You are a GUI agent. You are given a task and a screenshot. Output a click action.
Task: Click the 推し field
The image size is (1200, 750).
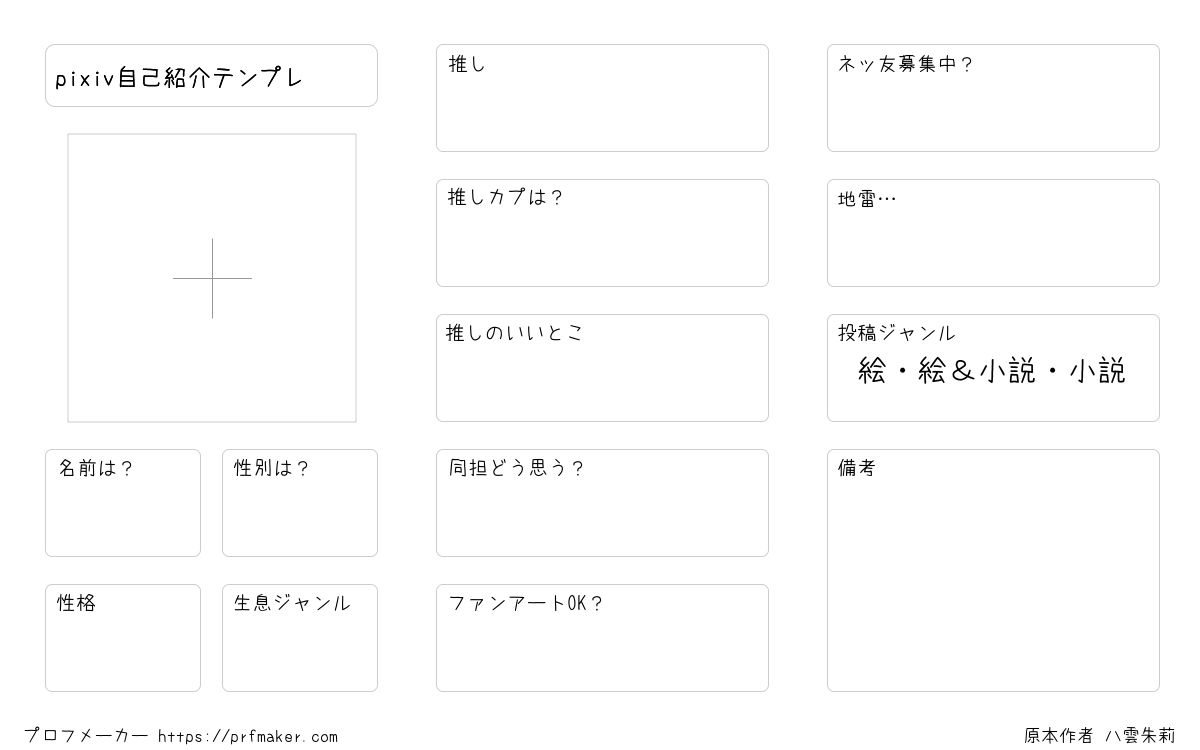coord(602,98)
